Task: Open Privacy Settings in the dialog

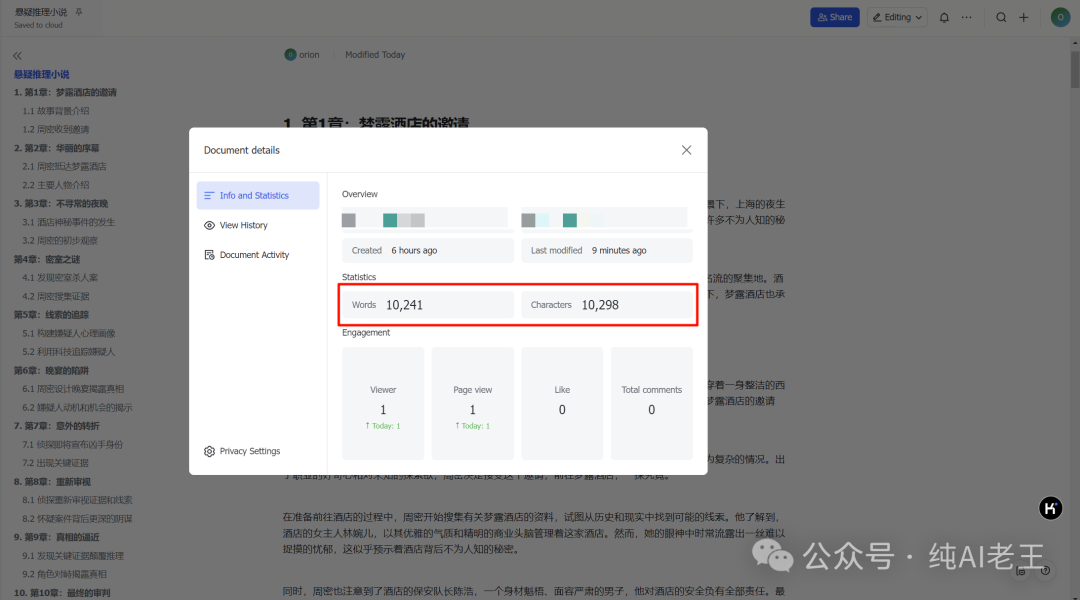Action: (x=249, y=451)
